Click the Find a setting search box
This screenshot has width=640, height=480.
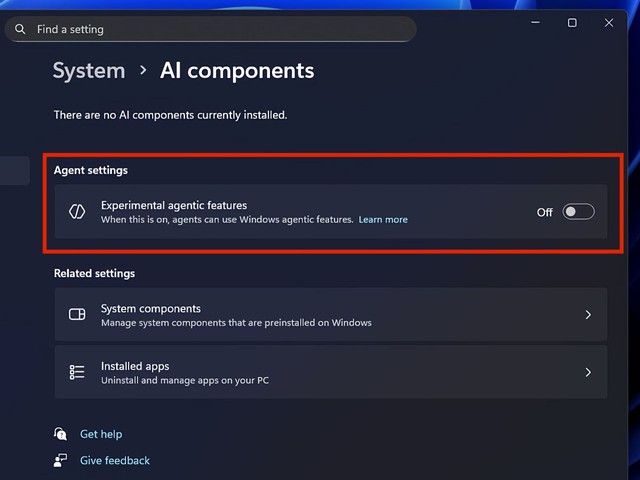pyautogui.click(x=211, y=29)
